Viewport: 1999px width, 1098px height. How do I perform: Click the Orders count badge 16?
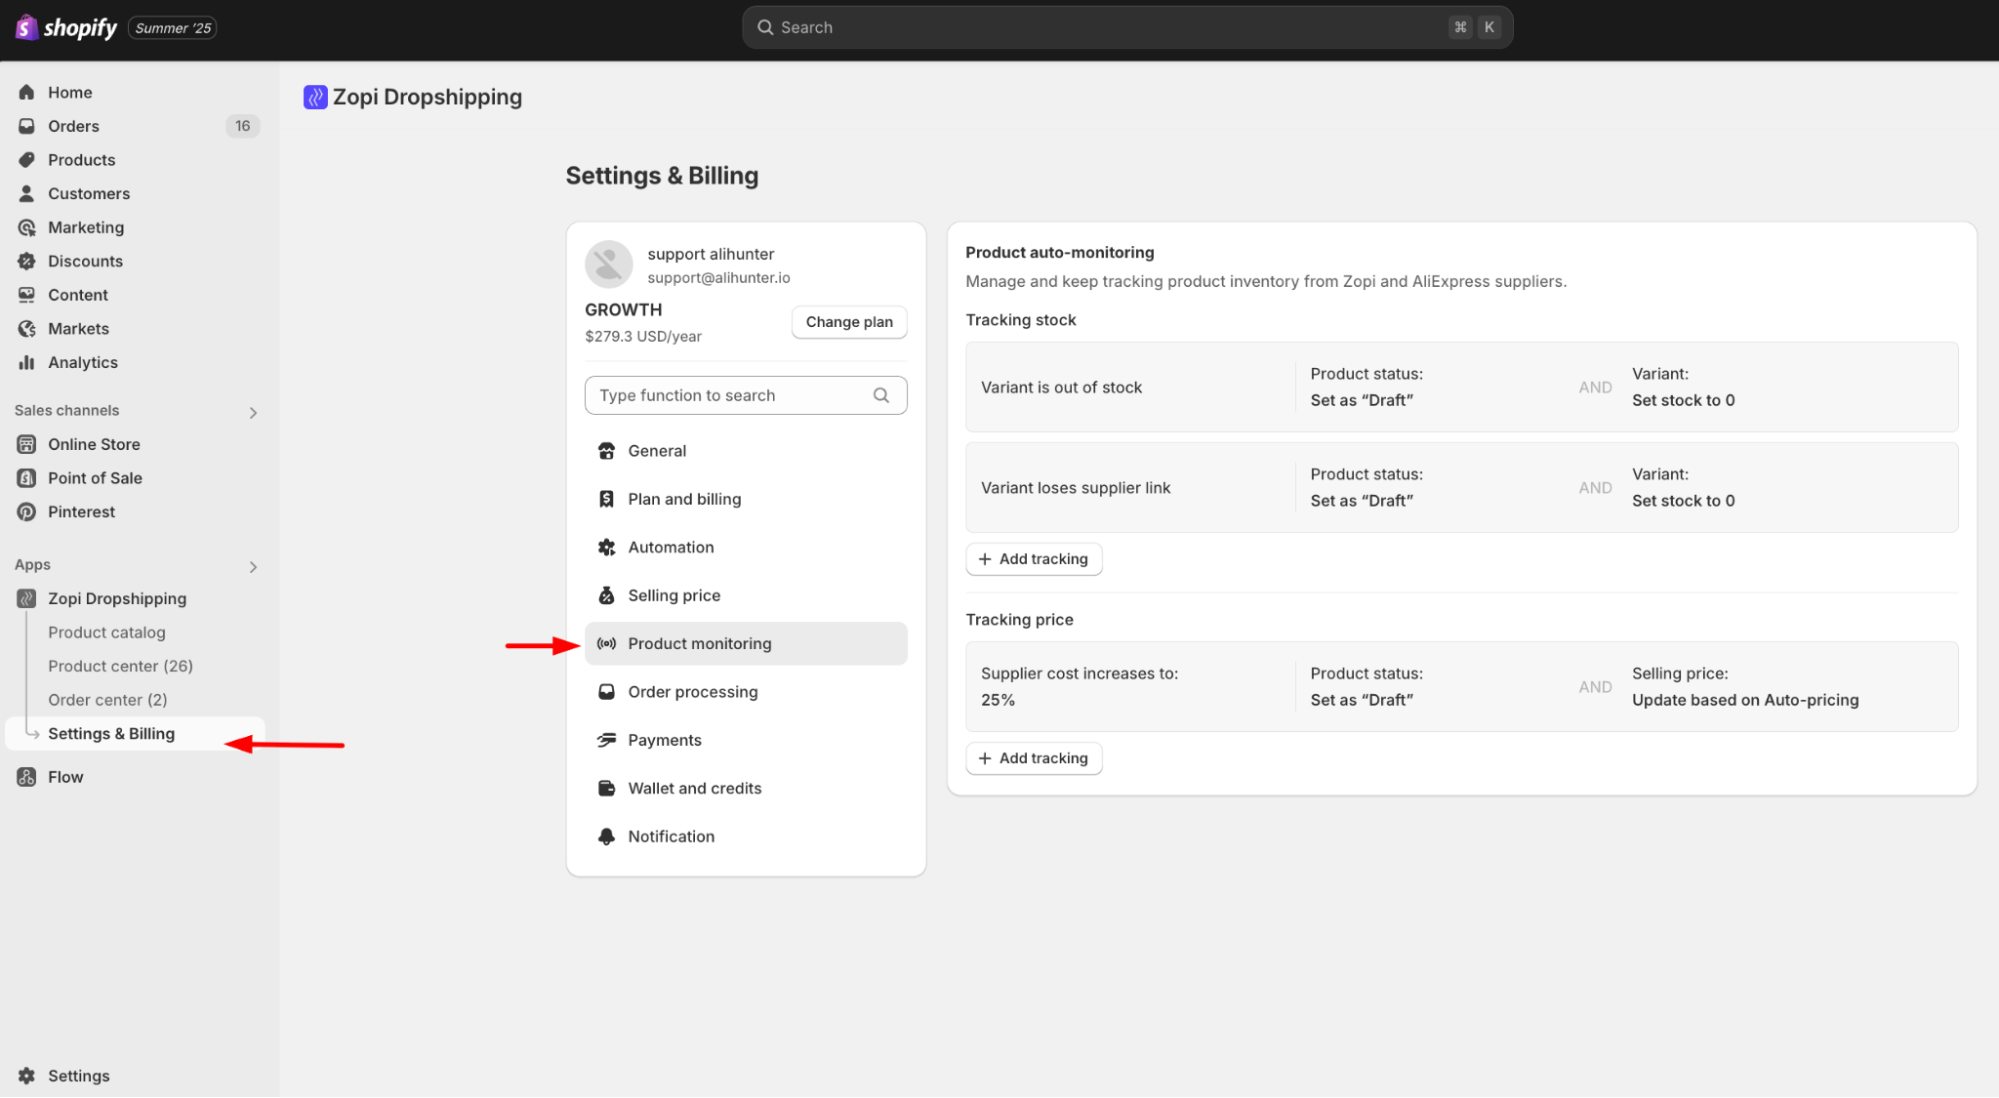point(242,126)
